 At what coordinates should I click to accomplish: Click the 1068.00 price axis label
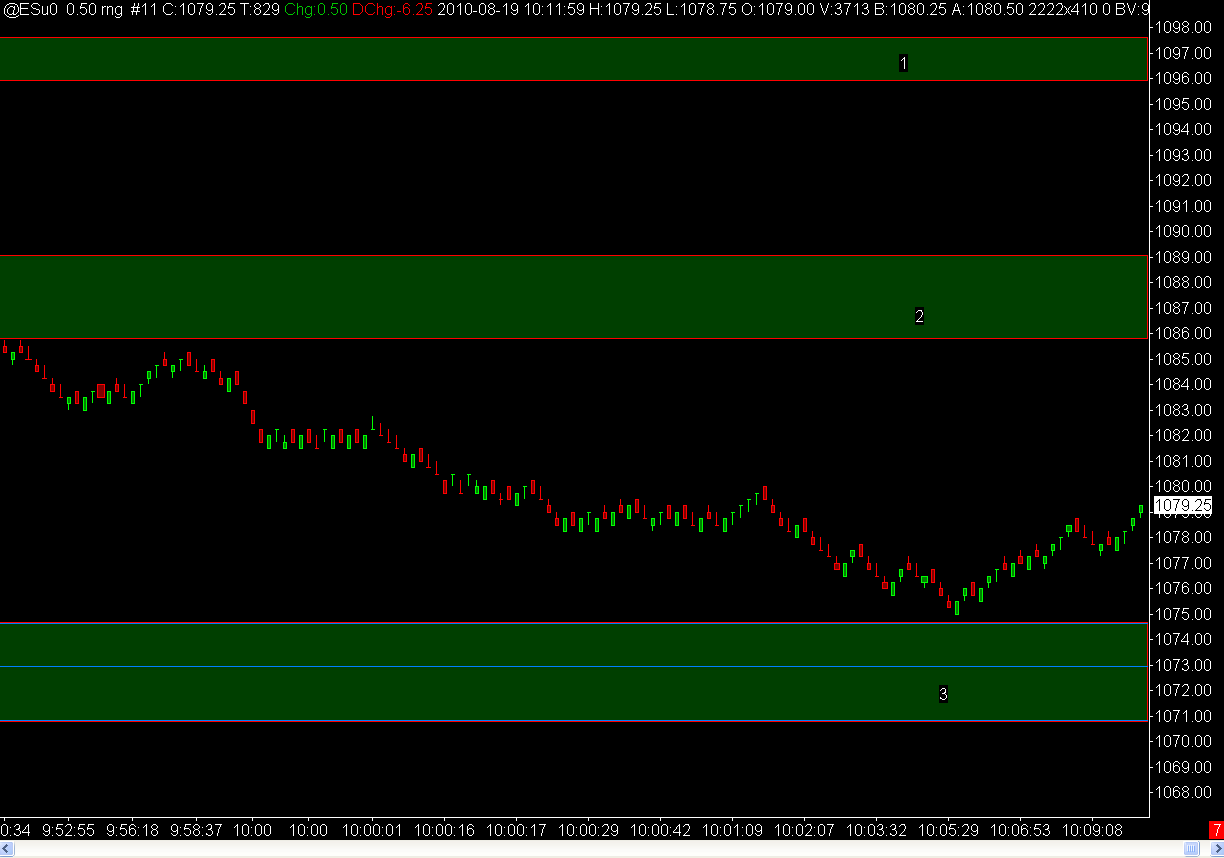point(1183,793)
